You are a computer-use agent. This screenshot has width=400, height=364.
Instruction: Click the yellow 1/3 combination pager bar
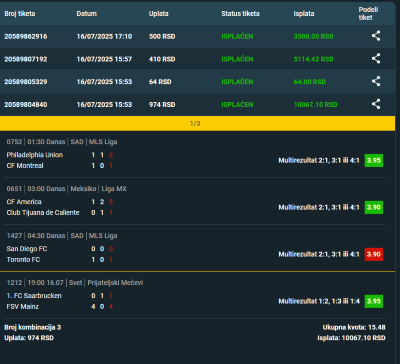point(197,124)
